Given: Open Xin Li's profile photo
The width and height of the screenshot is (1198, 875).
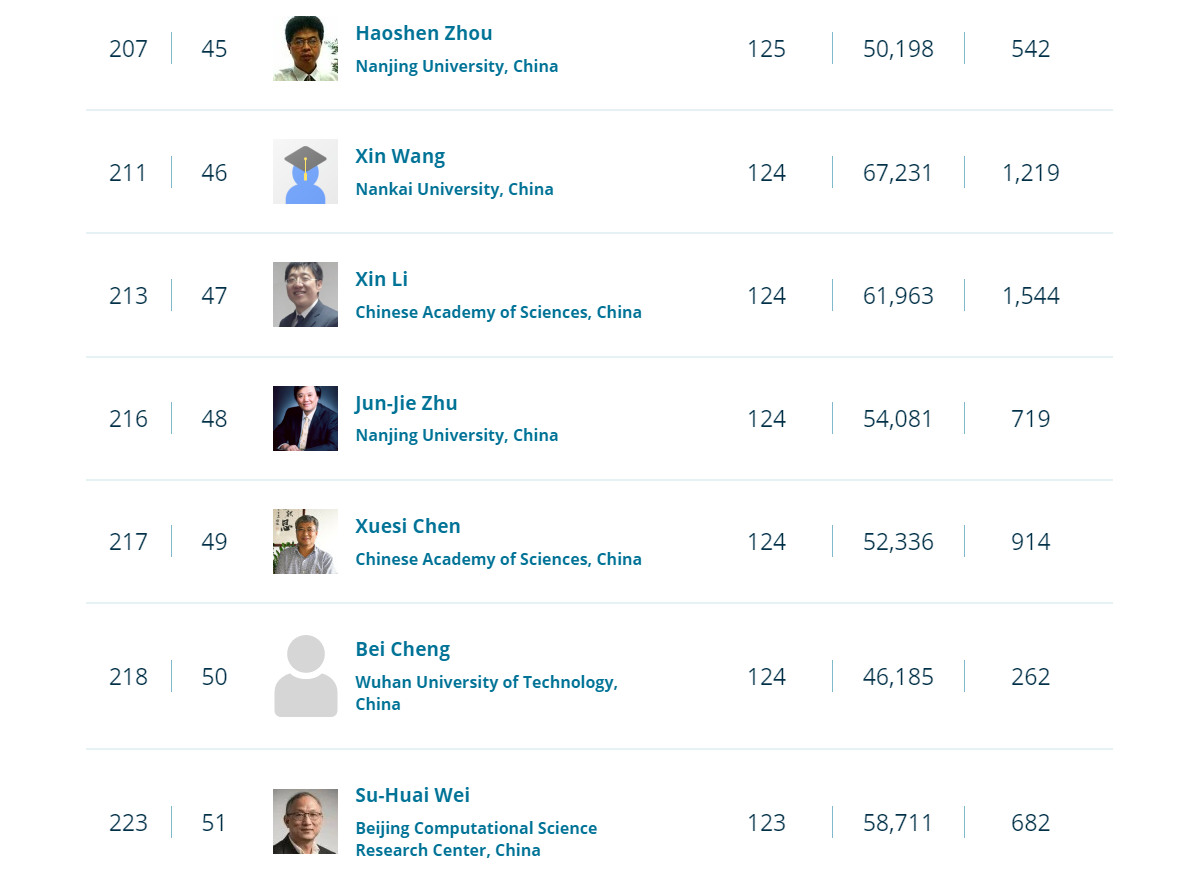Looking at the screenshot, I should coord(305,294).
